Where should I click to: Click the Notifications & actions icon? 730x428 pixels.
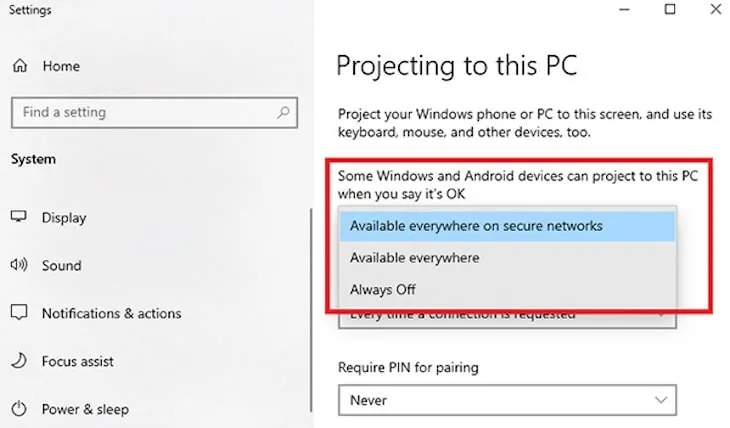point(19,314)
